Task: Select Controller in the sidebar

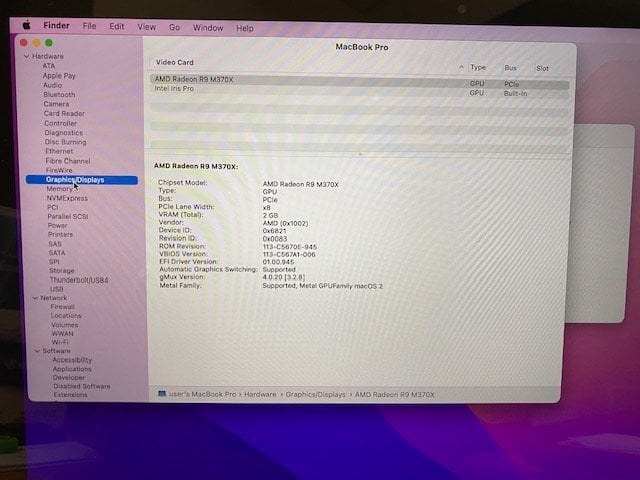Action: [60, 123]
